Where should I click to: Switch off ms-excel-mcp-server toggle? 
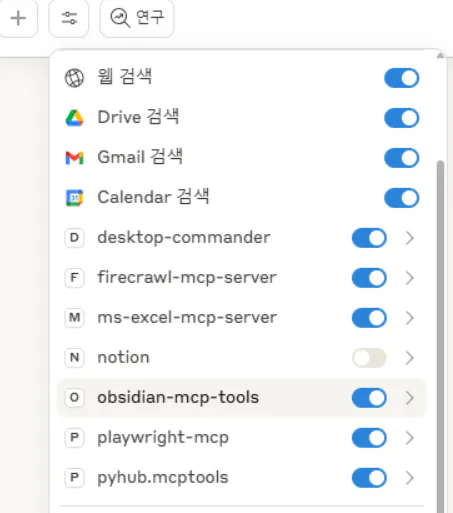tap(369, 318)
